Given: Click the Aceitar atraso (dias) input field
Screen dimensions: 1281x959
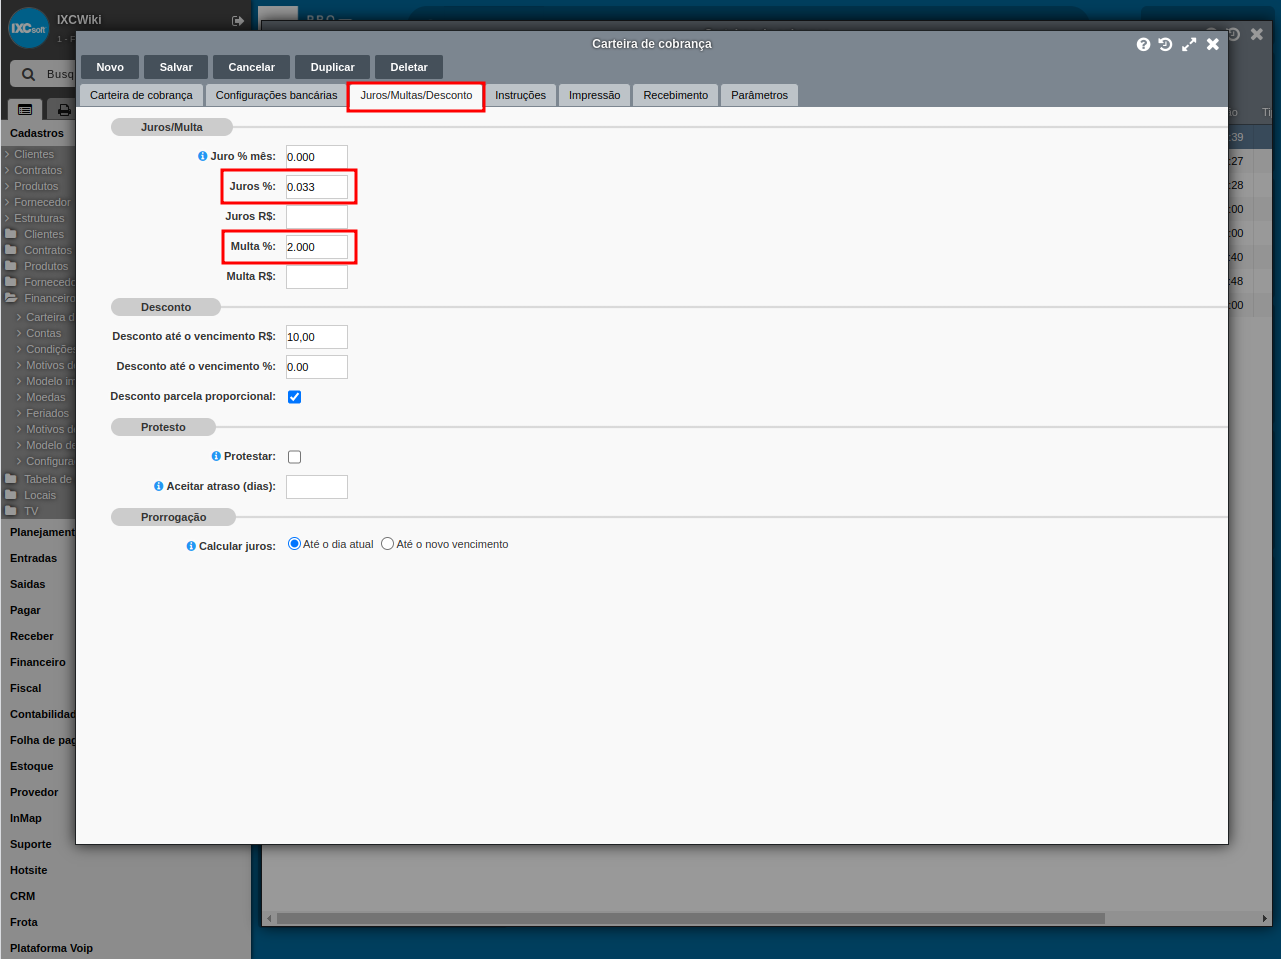Looking at the screenshot, I should click(x=317, y=487).
